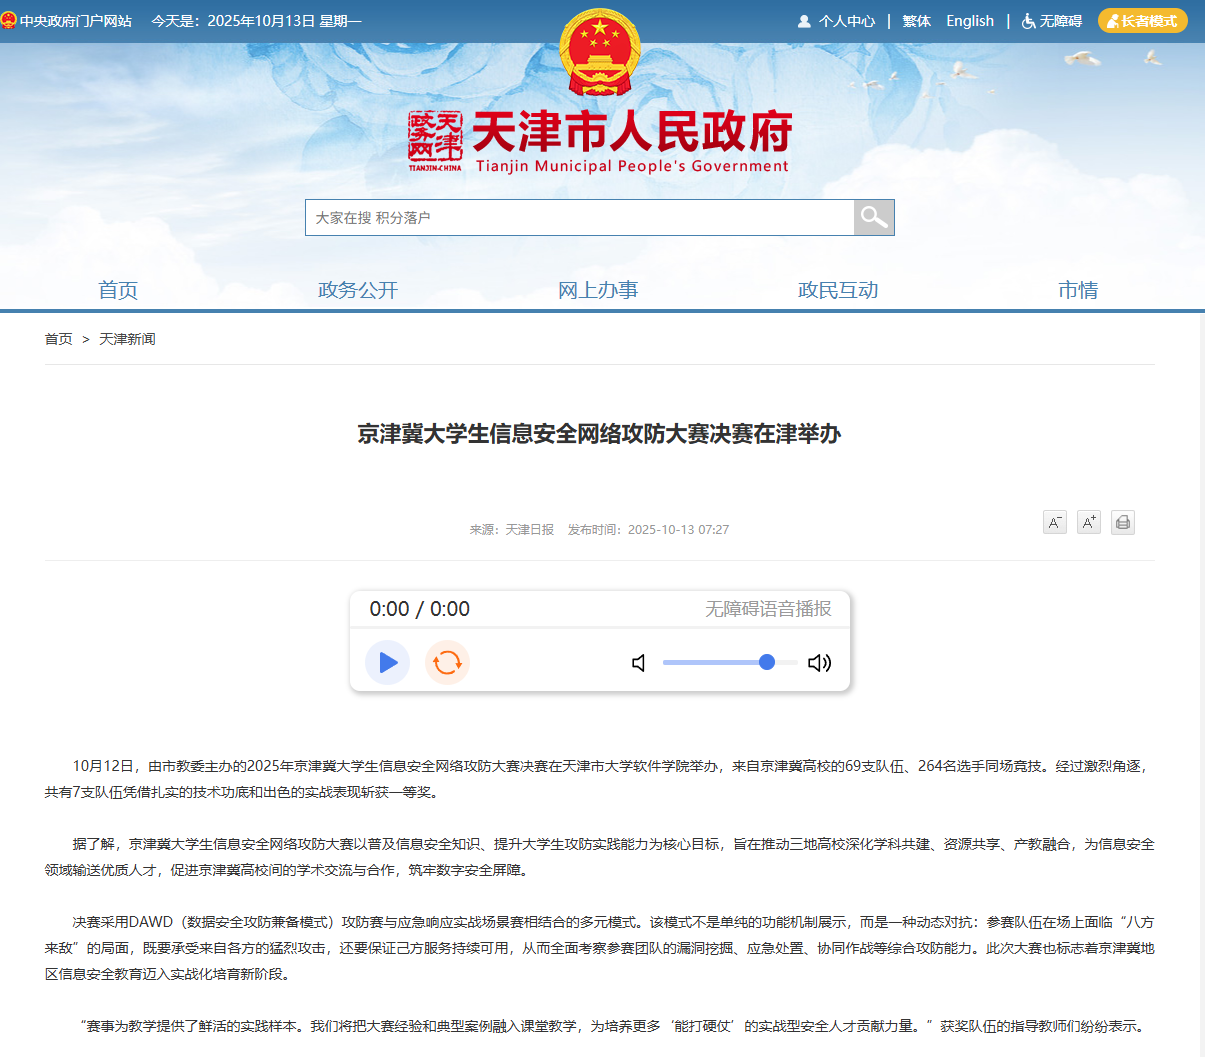Click the orange replay audio icon
The height and width of the screenshot is (1057, 1205).
click(447, 662)
